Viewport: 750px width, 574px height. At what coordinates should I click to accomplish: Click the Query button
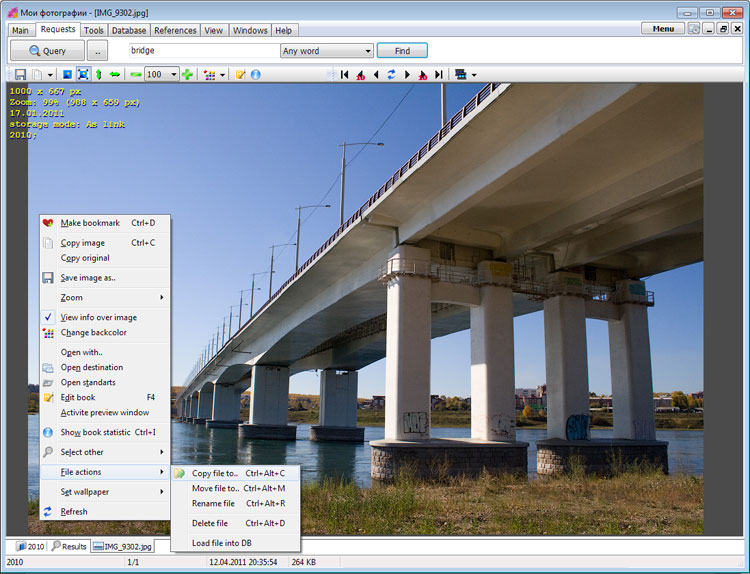click(47, 51)
